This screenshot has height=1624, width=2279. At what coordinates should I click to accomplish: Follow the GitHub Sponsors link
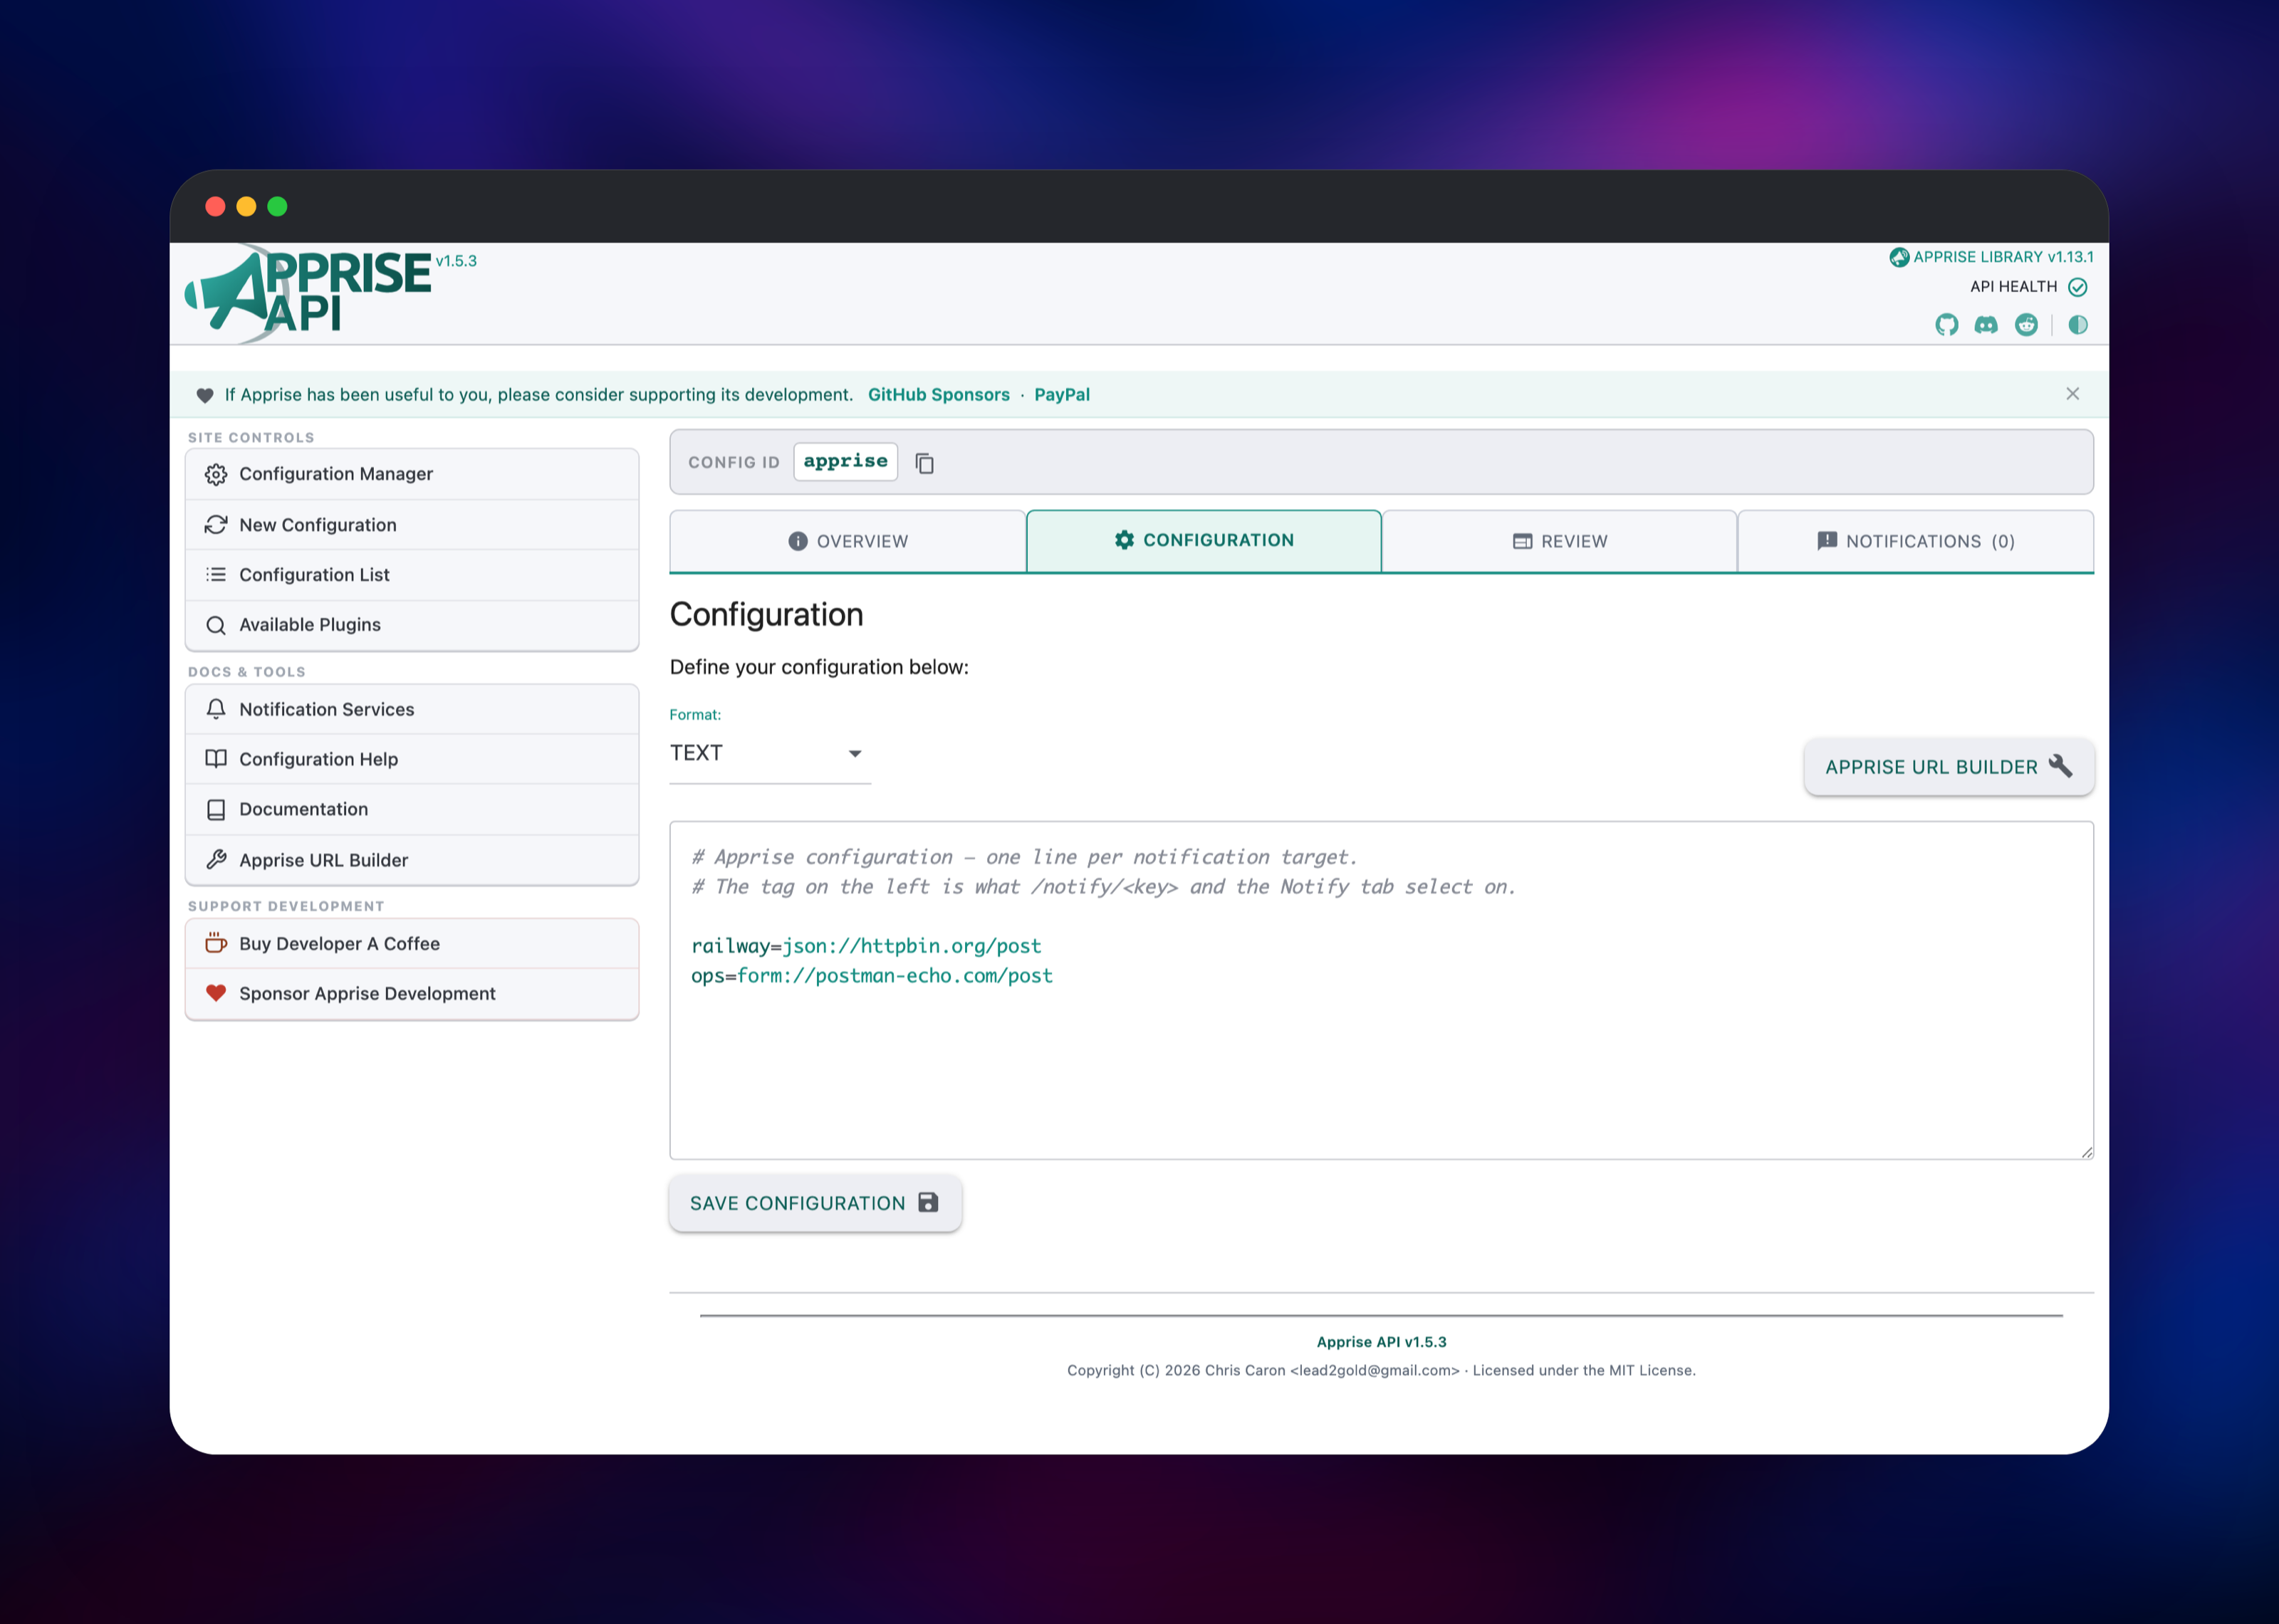(x=939, y=395)
